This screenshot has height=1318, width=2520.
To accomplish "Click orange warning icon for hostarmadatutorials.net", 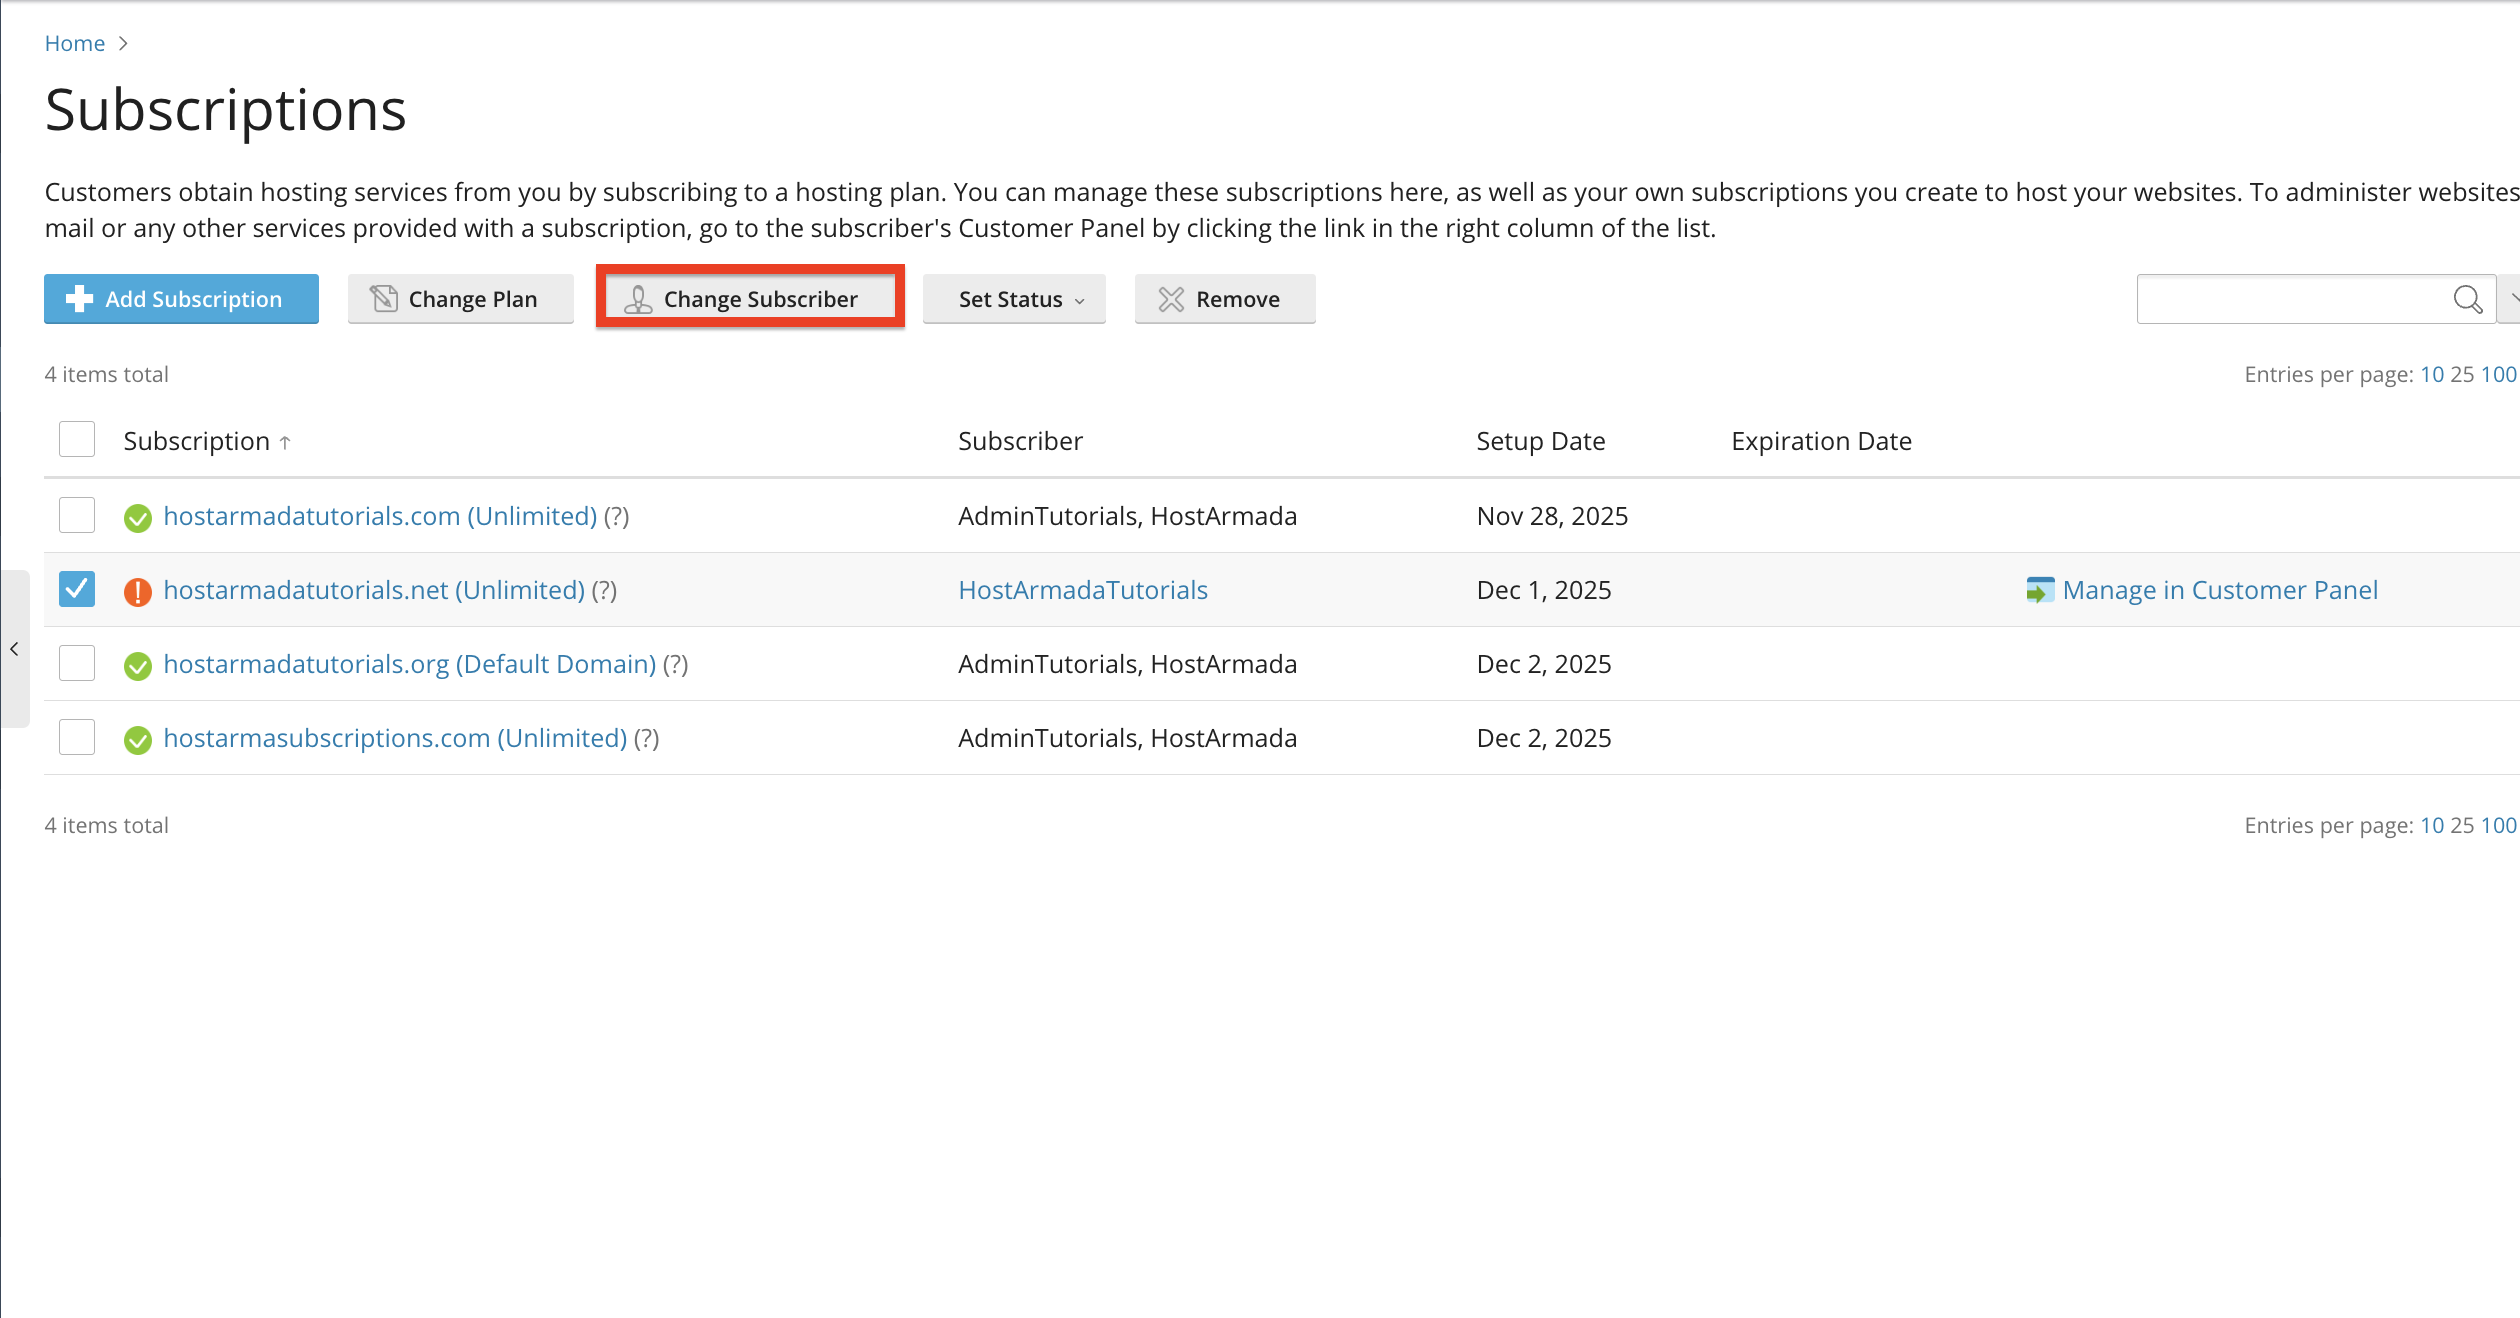I will coord(138,591).
